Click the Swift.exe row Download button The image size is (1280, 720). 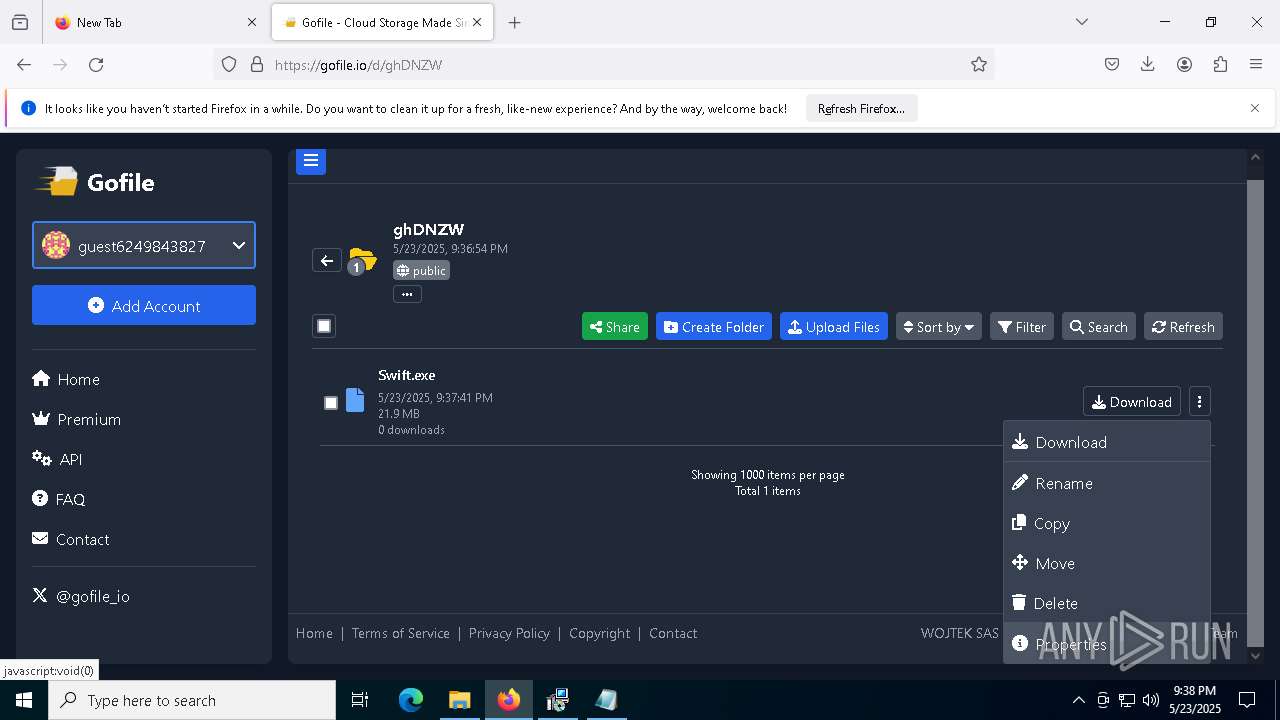[x=1132, y=402]
